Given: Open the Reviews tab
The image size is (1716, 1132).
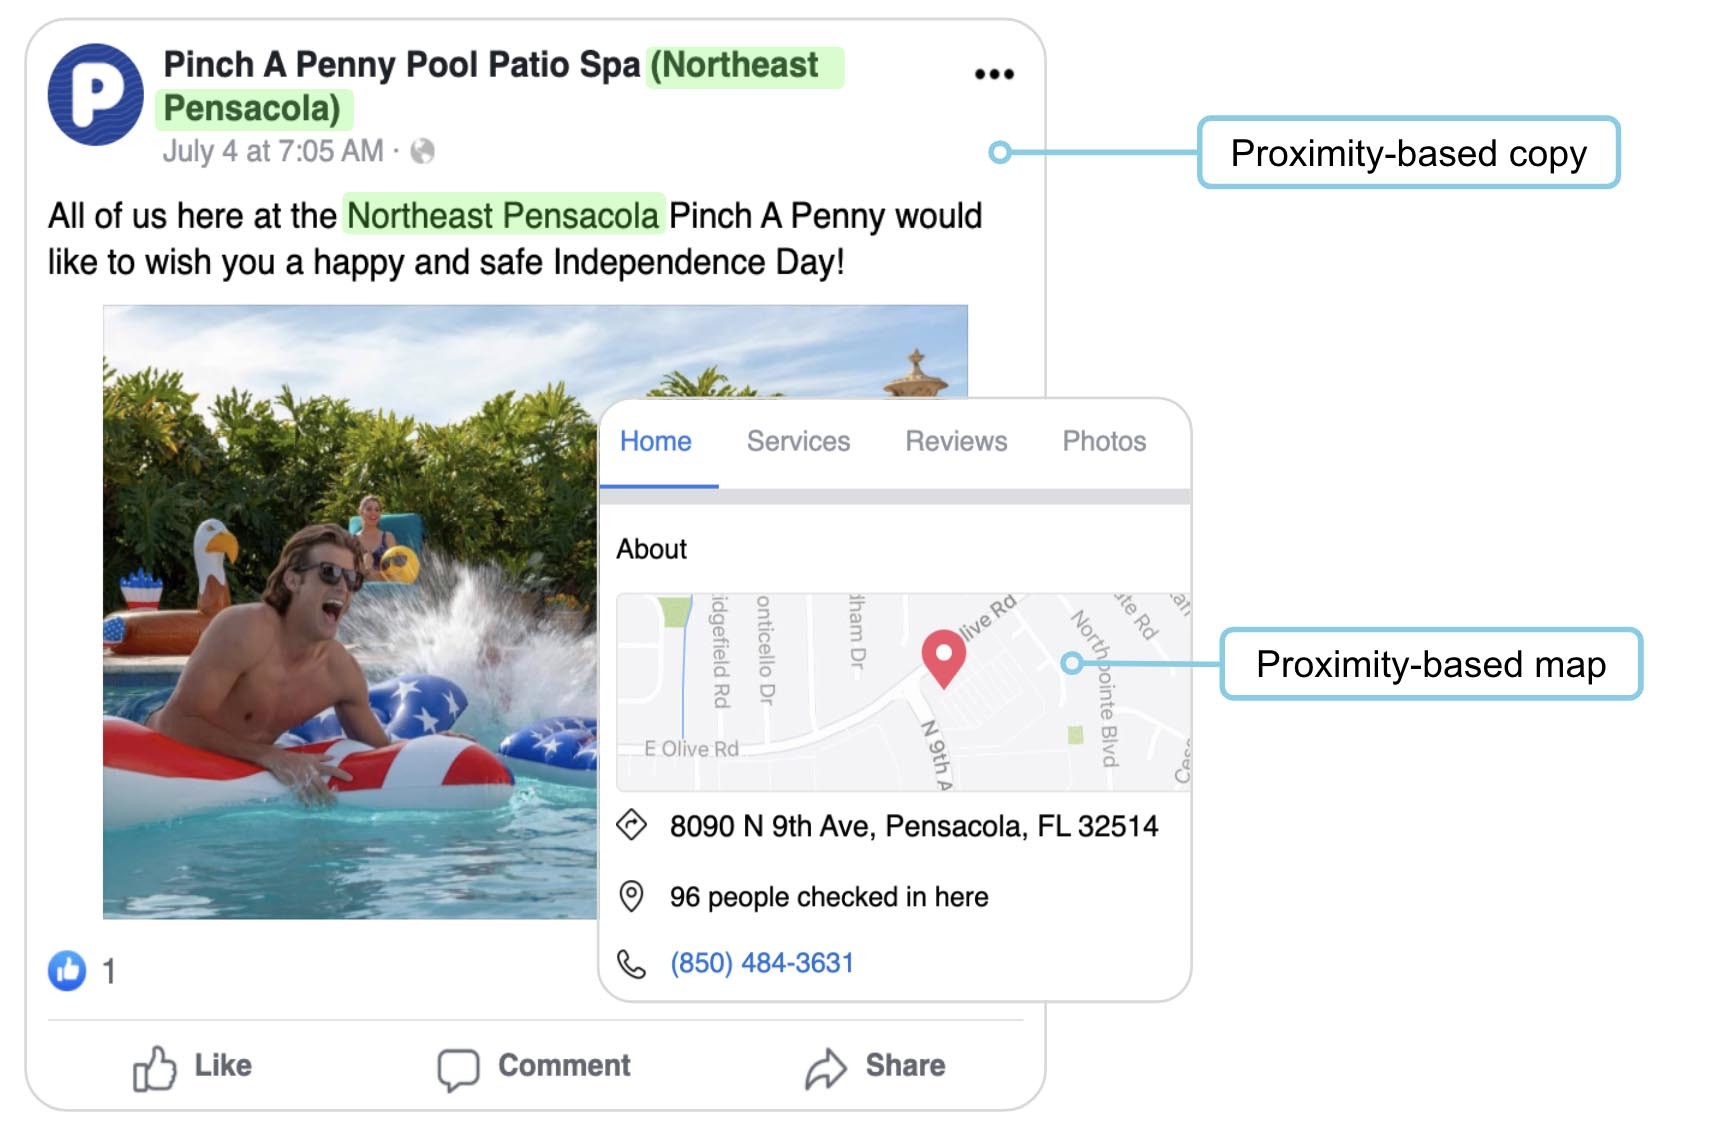Looking at the screenshot, I should [x=956, y=441].
